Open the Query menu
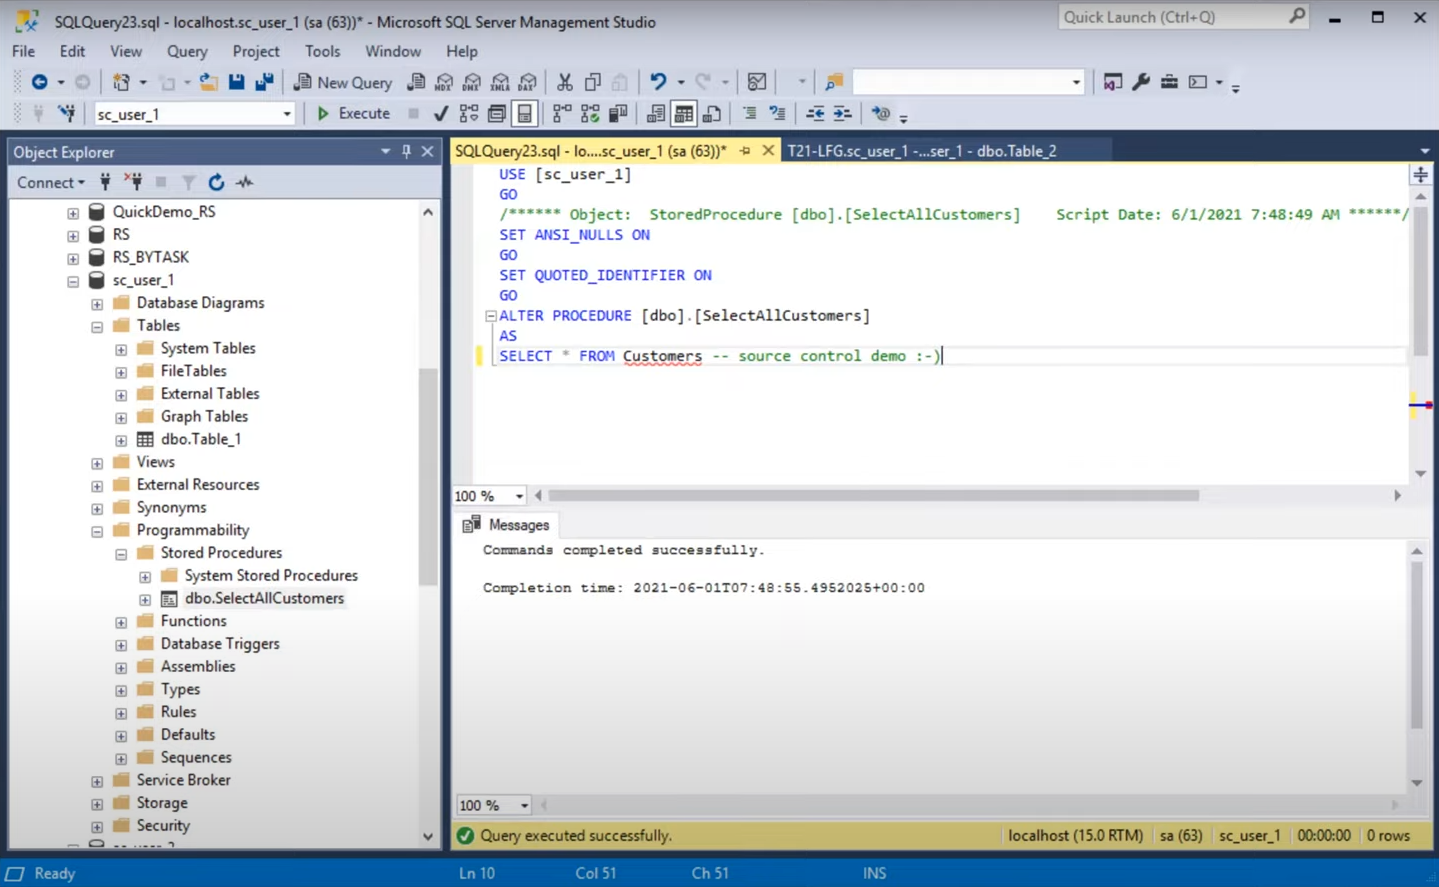 coord(187,51)
